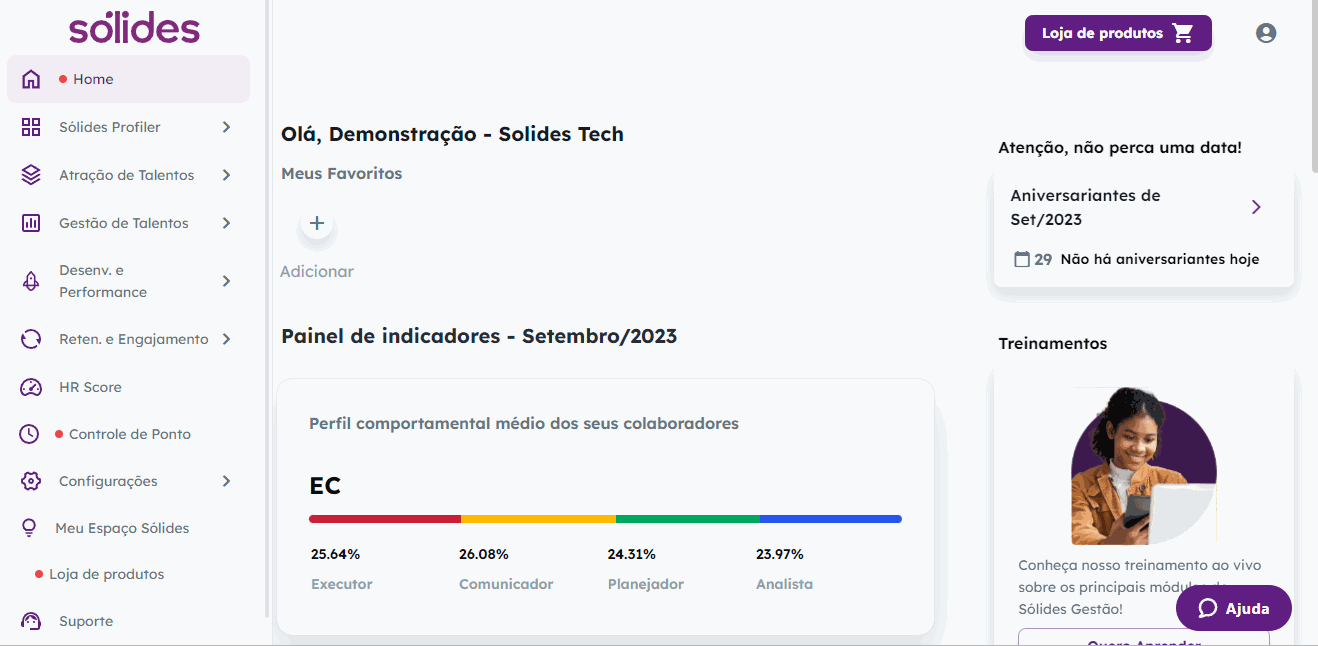The width and height of the screenshot is (1318, 646).
Task: Open Aniversariantes de Set/2023 arrow
Action: 1257,207
